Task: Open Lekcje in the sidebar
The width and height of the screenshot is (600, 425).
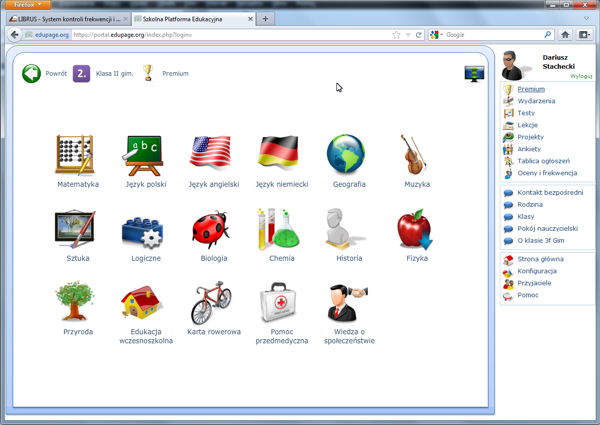Action: [528, 125]
